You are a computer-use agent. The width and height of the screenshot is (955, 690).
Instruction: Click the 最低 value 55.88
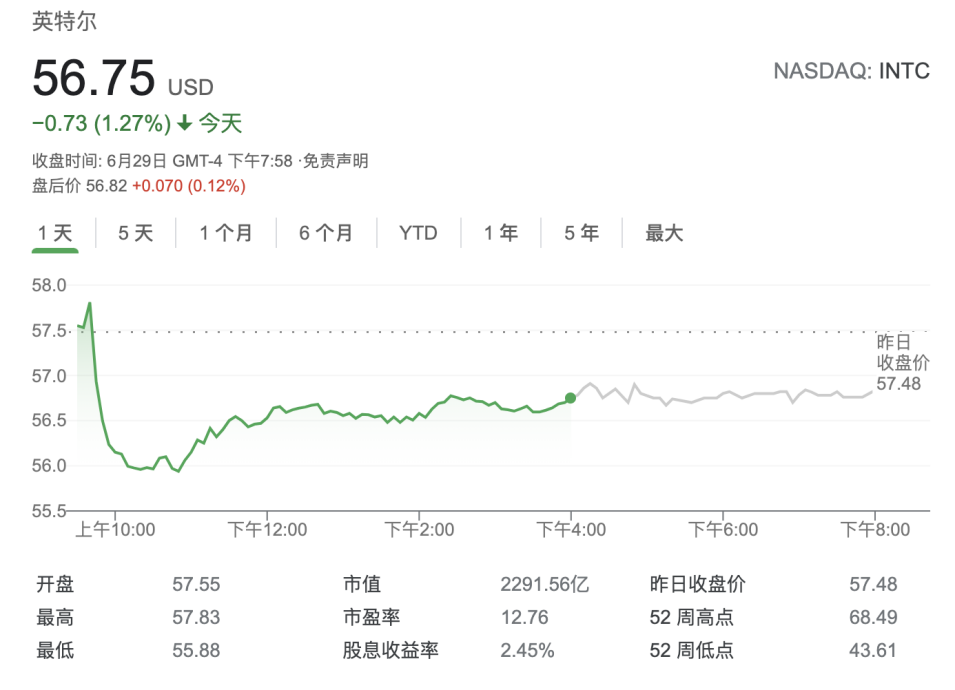tap(196, 650)
